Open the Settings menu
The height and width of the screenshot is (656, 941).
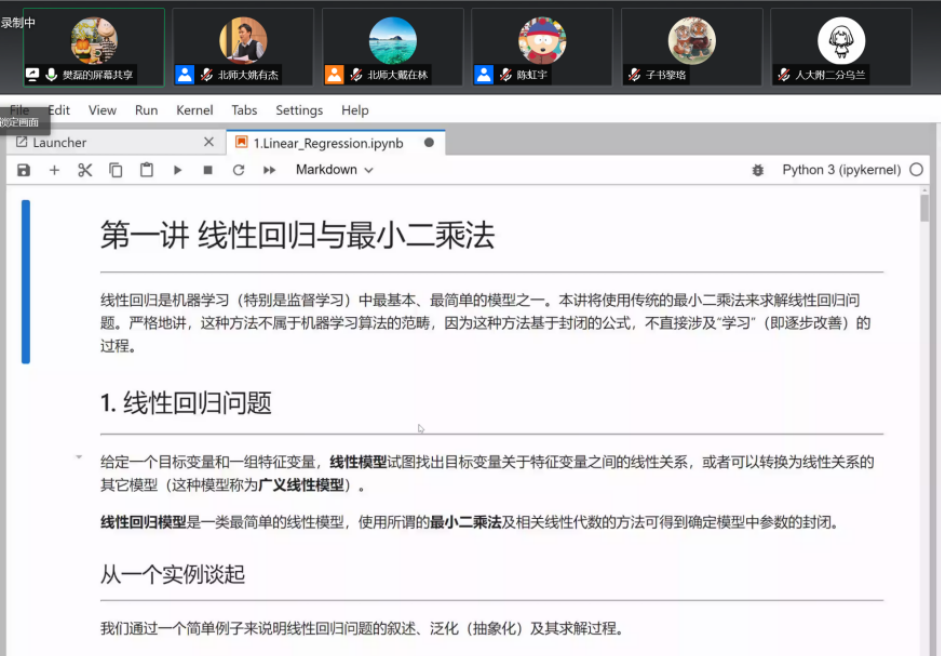tap(299, 110)
